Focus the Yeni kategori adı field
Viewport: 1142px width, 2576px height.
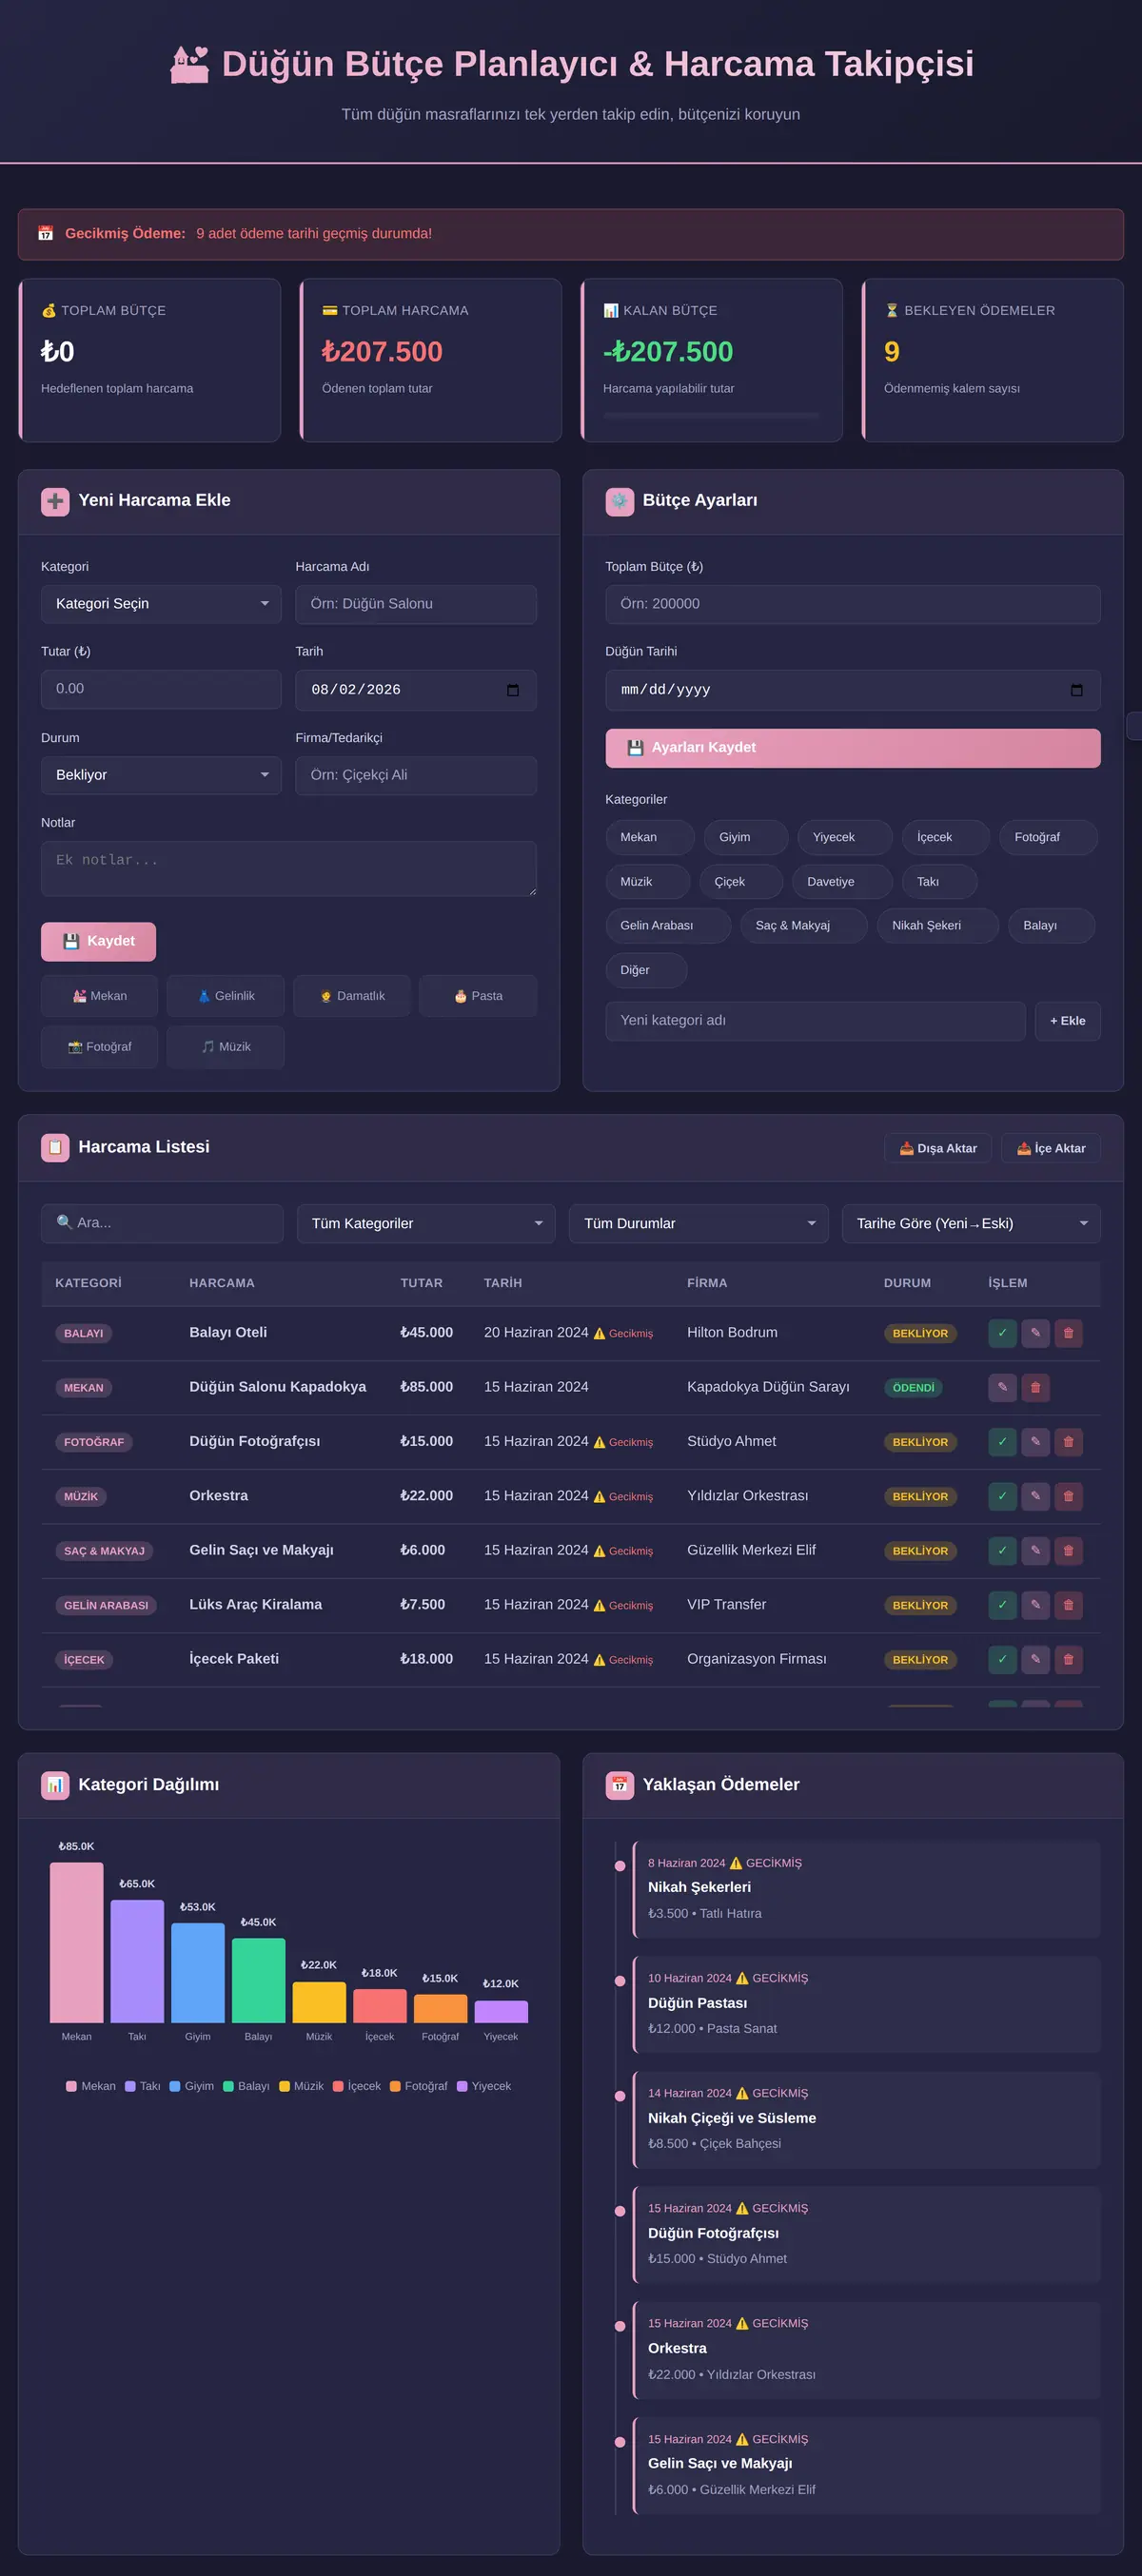pos(815,1021)
